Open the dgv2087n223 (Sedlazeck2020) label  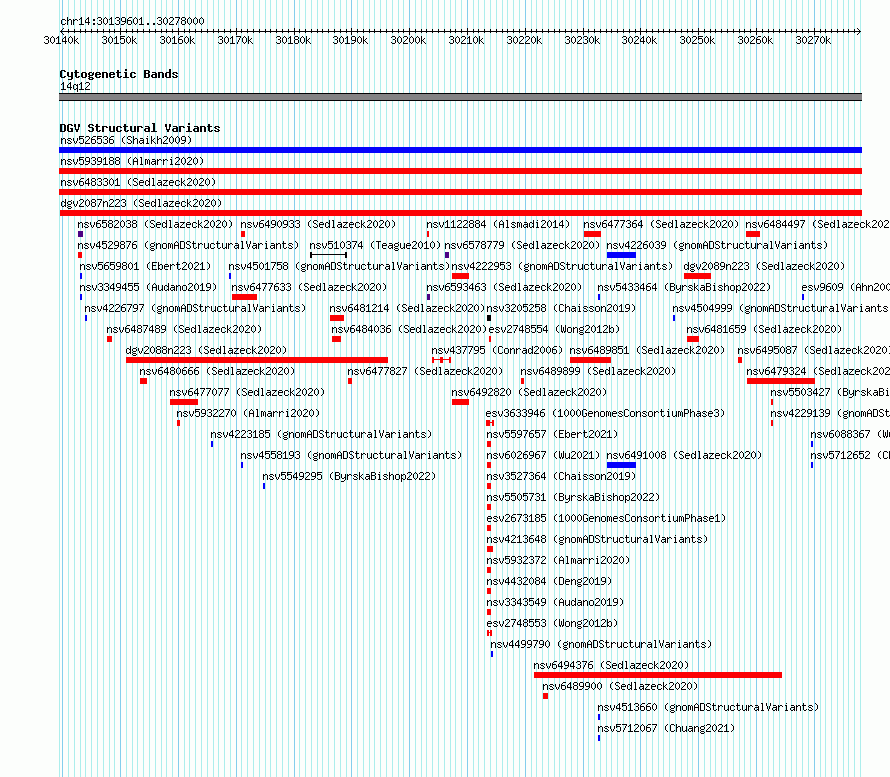point(141,203)
